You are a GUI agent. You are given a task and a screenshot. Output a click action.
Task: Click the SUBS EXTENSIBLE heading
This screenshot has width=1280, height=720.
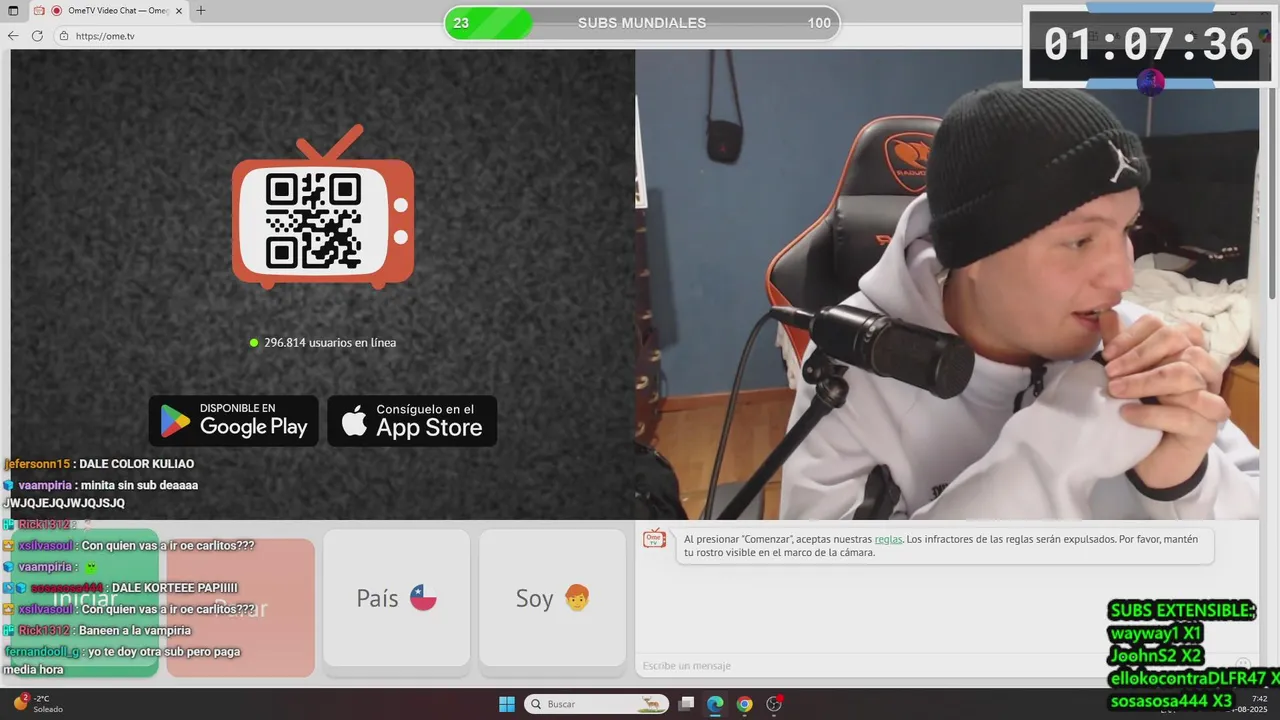1181,610
